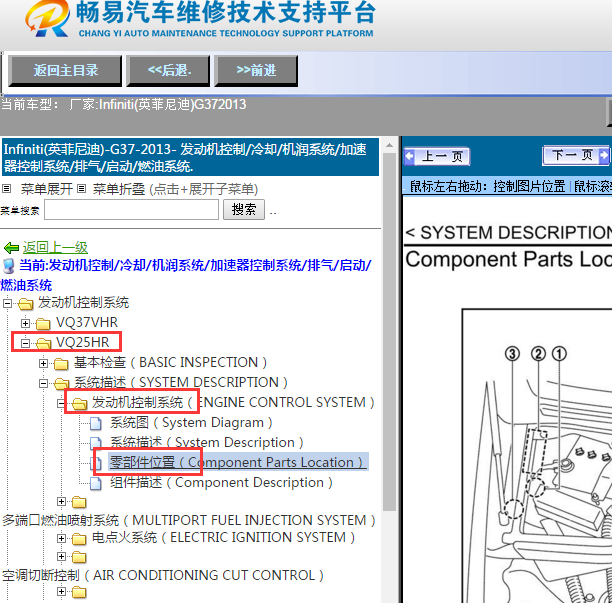Click blue Infiniti G37-2013 header banner
This screenshot has width=612, height=603.
pyautogui.click(x=190, y=157)
